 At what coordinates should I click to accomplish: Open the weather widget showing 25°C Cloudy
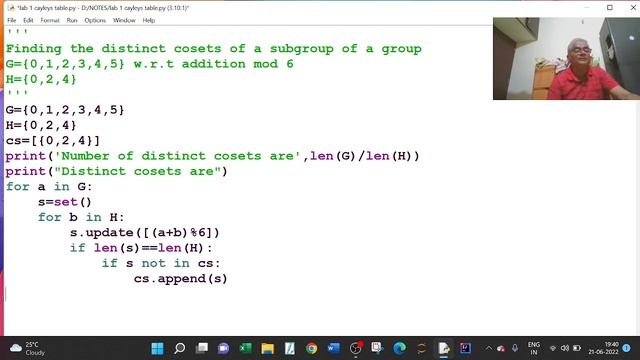tap(27, 348)
